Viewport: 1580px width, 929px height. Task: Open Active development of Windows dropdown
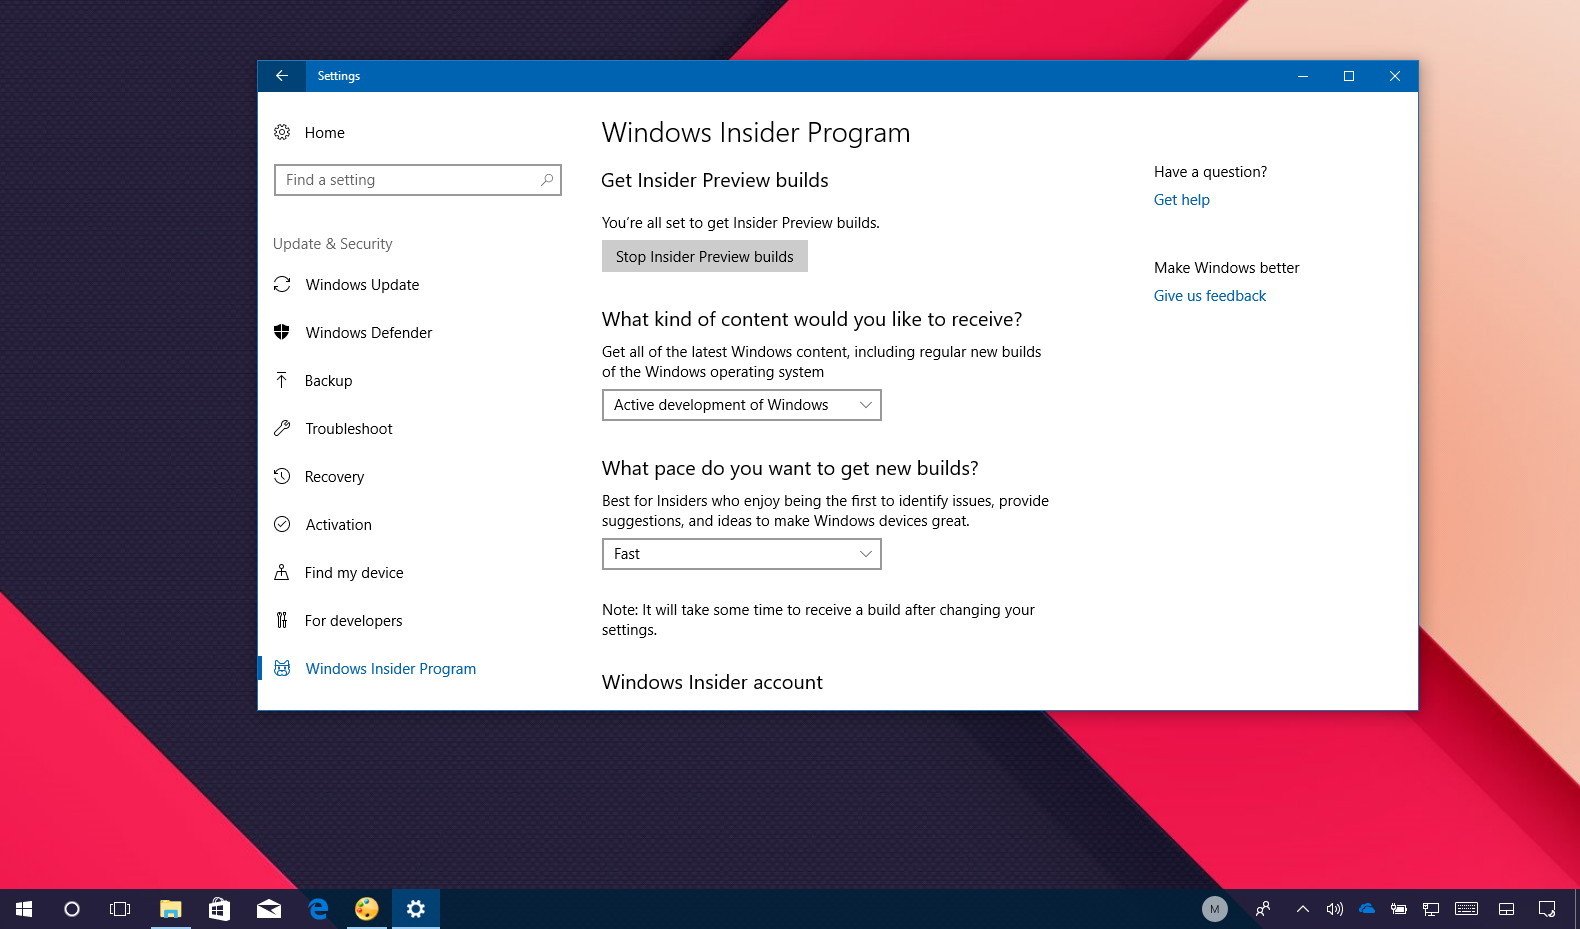(x=742, y=405)
